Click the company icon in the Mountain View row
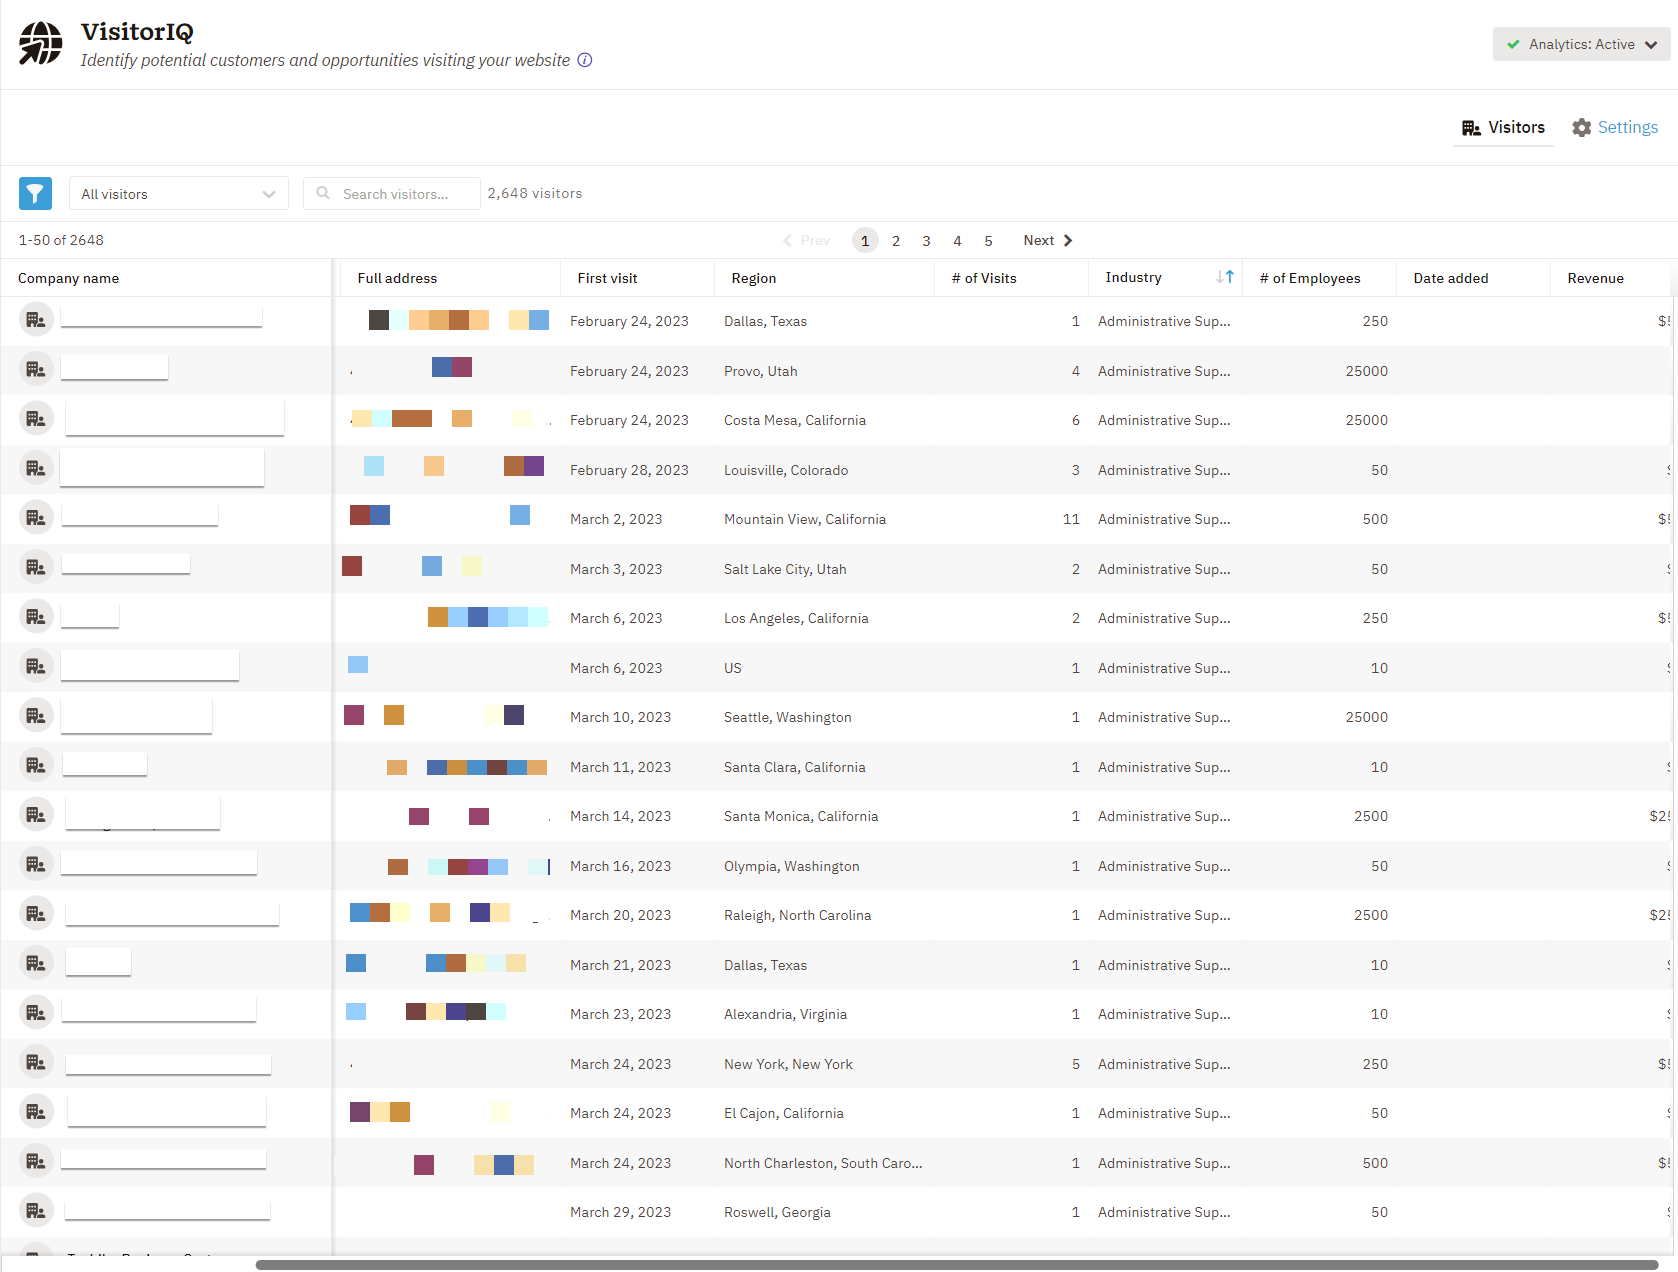 (x=36, y=518)
